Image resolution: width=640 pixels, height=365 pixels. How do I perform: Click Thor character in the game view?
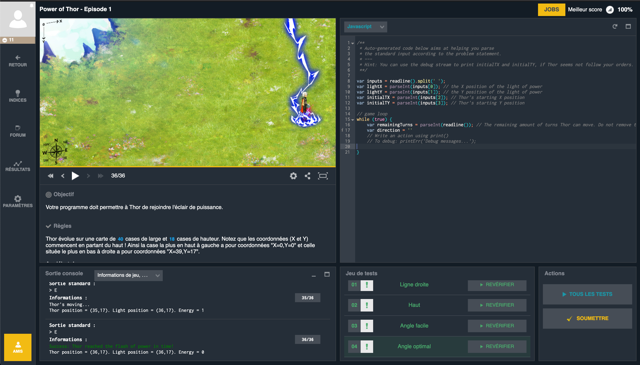pyautogui.click(x=304, y=103)
